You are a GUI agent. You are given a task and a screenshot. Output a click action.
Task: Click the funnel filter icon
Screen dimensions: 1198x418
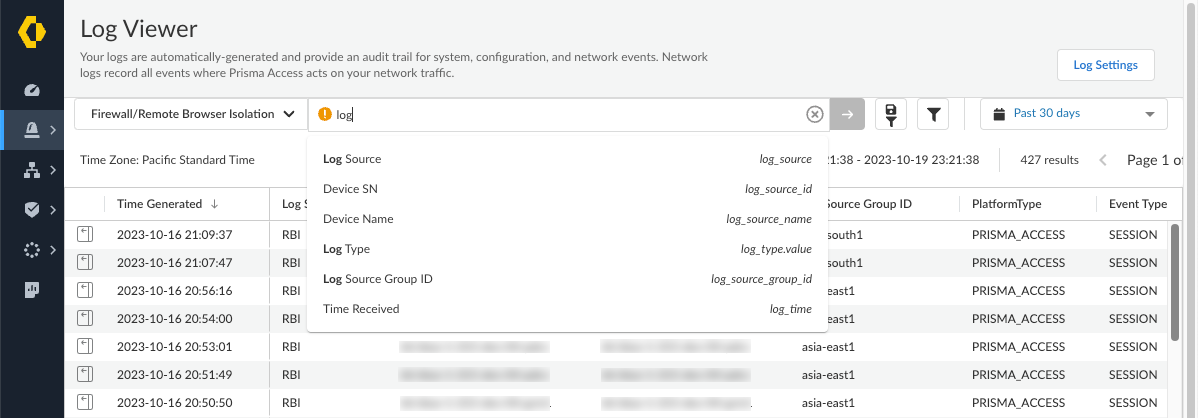pyautogui.click(x=932, y=114)
